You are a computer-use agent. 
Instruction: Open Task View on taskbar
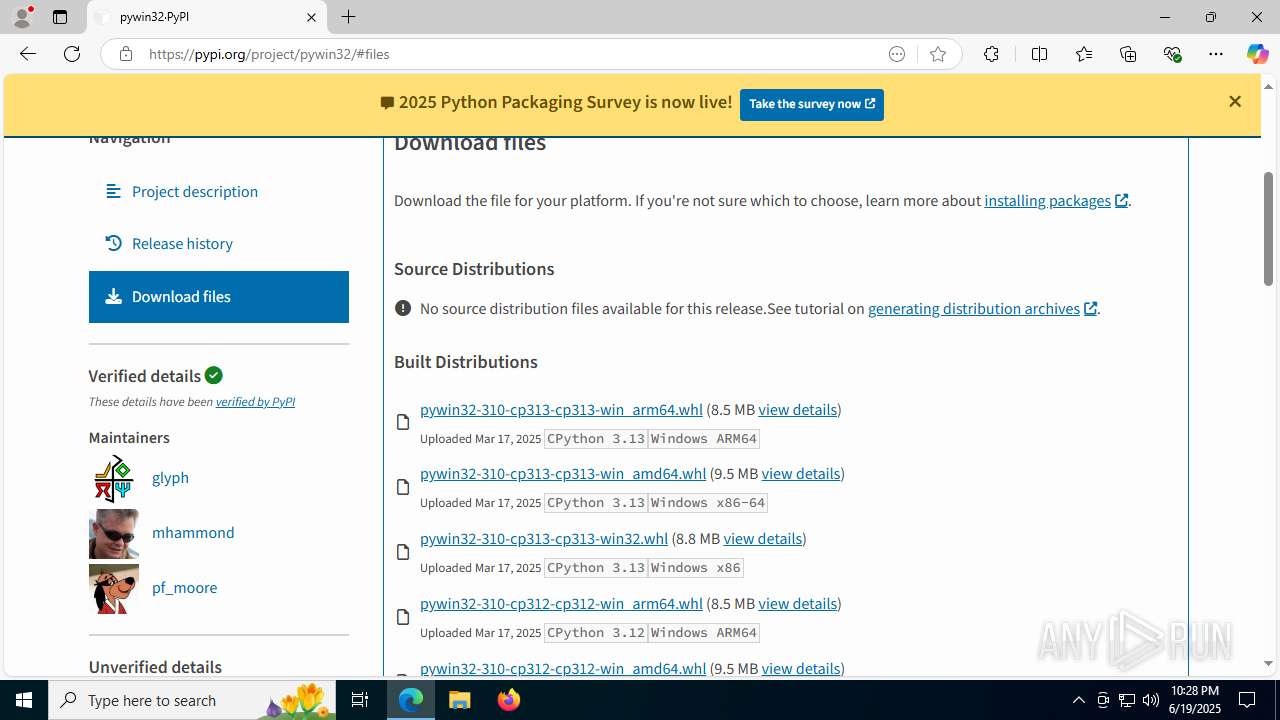click(x=360, y=700)
